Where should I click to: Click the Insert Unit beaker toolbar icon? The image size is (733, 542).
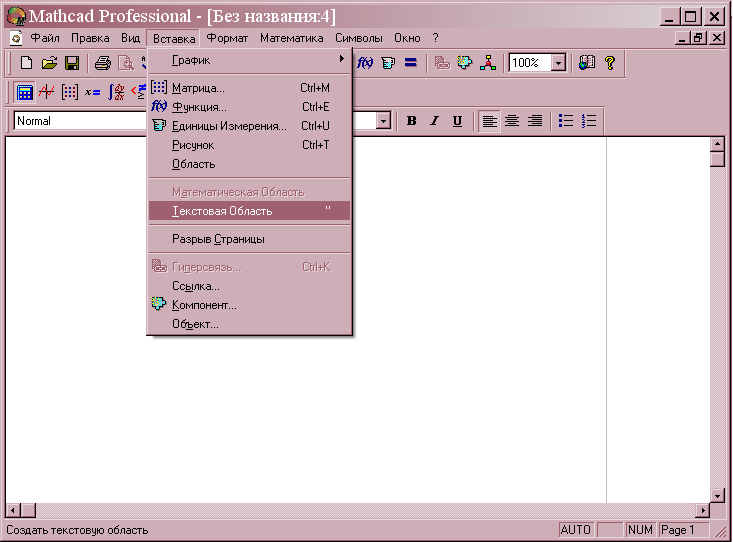(x=388, y=63)
